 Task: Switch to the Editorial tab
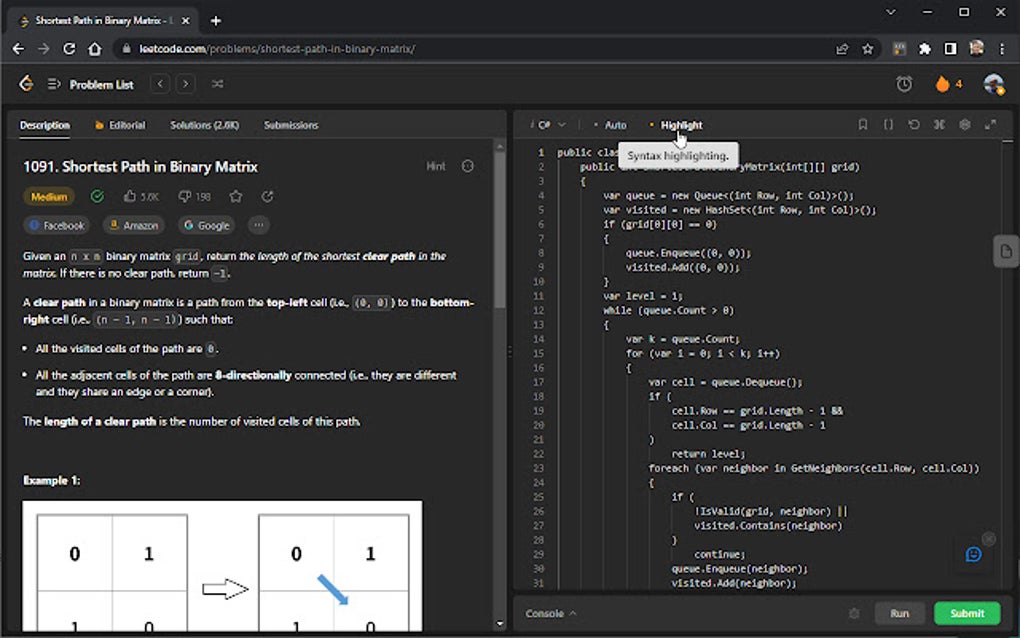[x=120, y=125]
